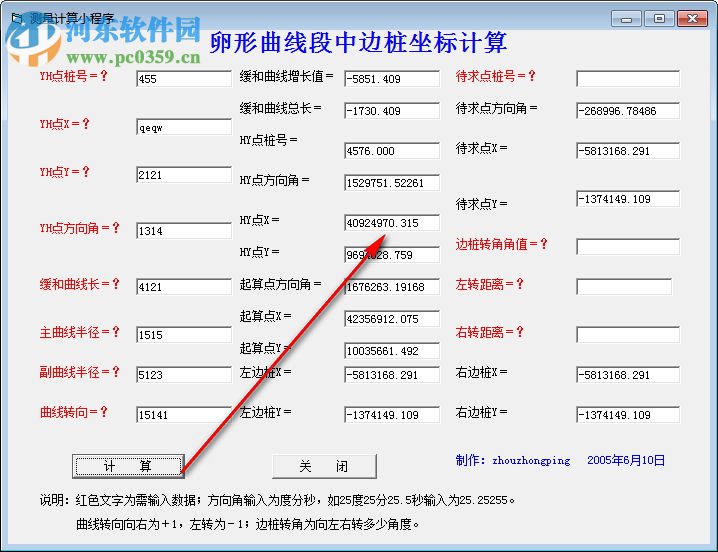Image resolution: width=718 pixels, height=552 pixels.
Task: Select the 缓和曲线总长 result field
Action: click(392, 110)
